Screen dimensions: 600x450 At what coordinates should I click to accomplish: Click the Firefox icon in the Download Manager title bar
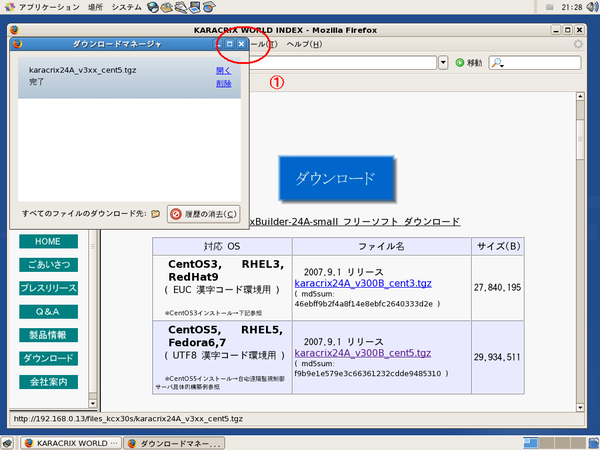tap(17, 44)
